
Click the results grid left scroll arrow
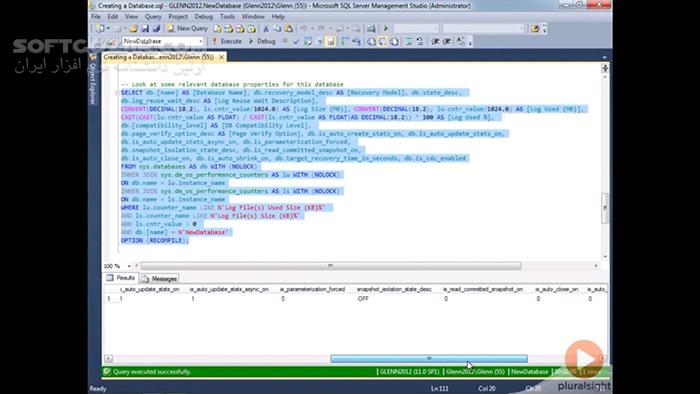(108, 358)
